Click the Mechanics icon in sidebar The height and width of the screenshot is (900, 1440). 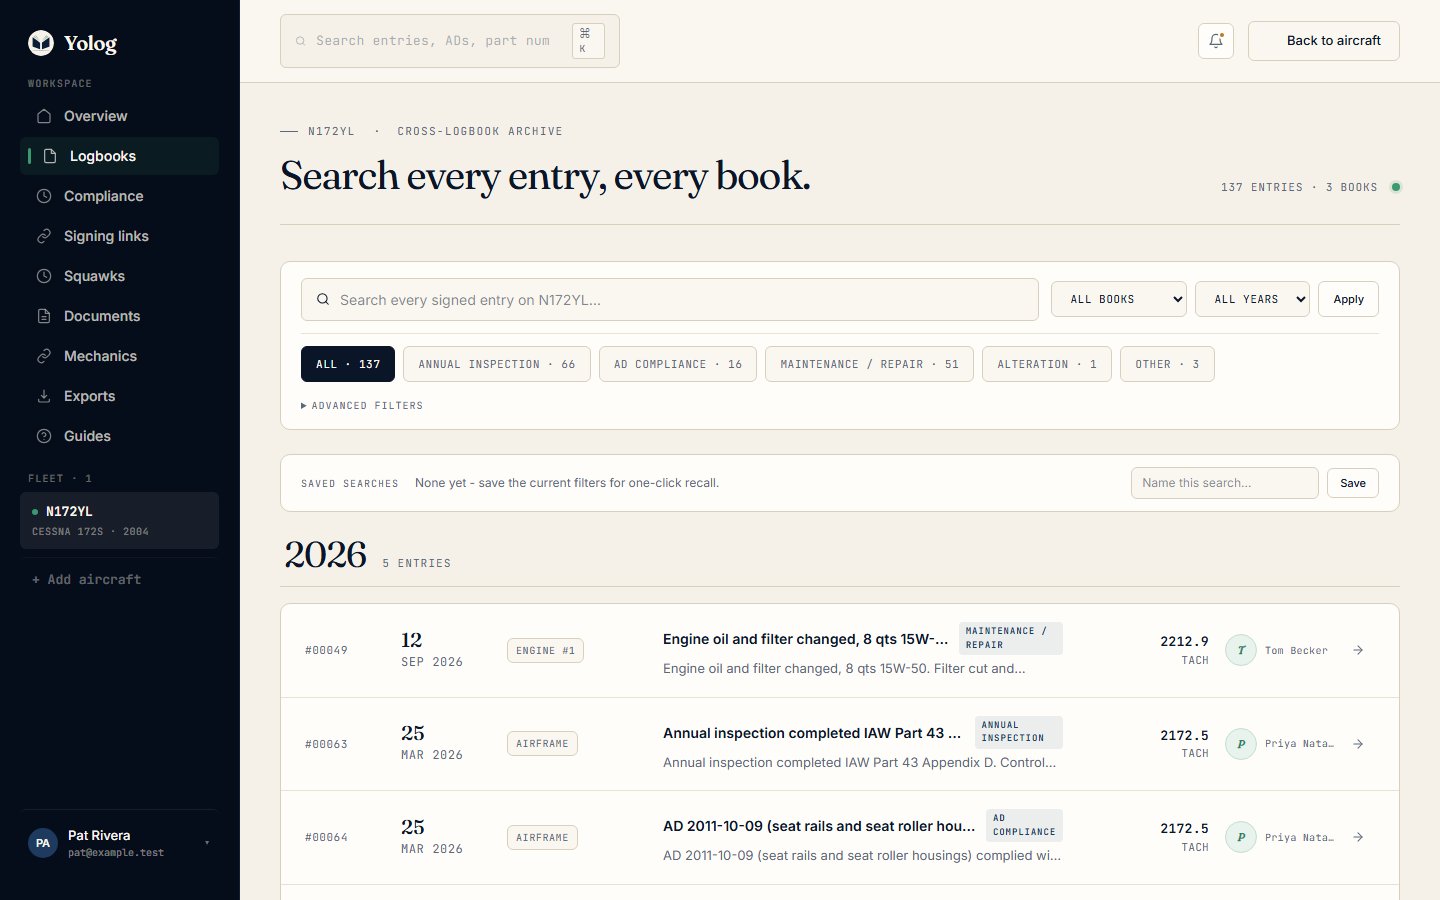coord(44,356)
